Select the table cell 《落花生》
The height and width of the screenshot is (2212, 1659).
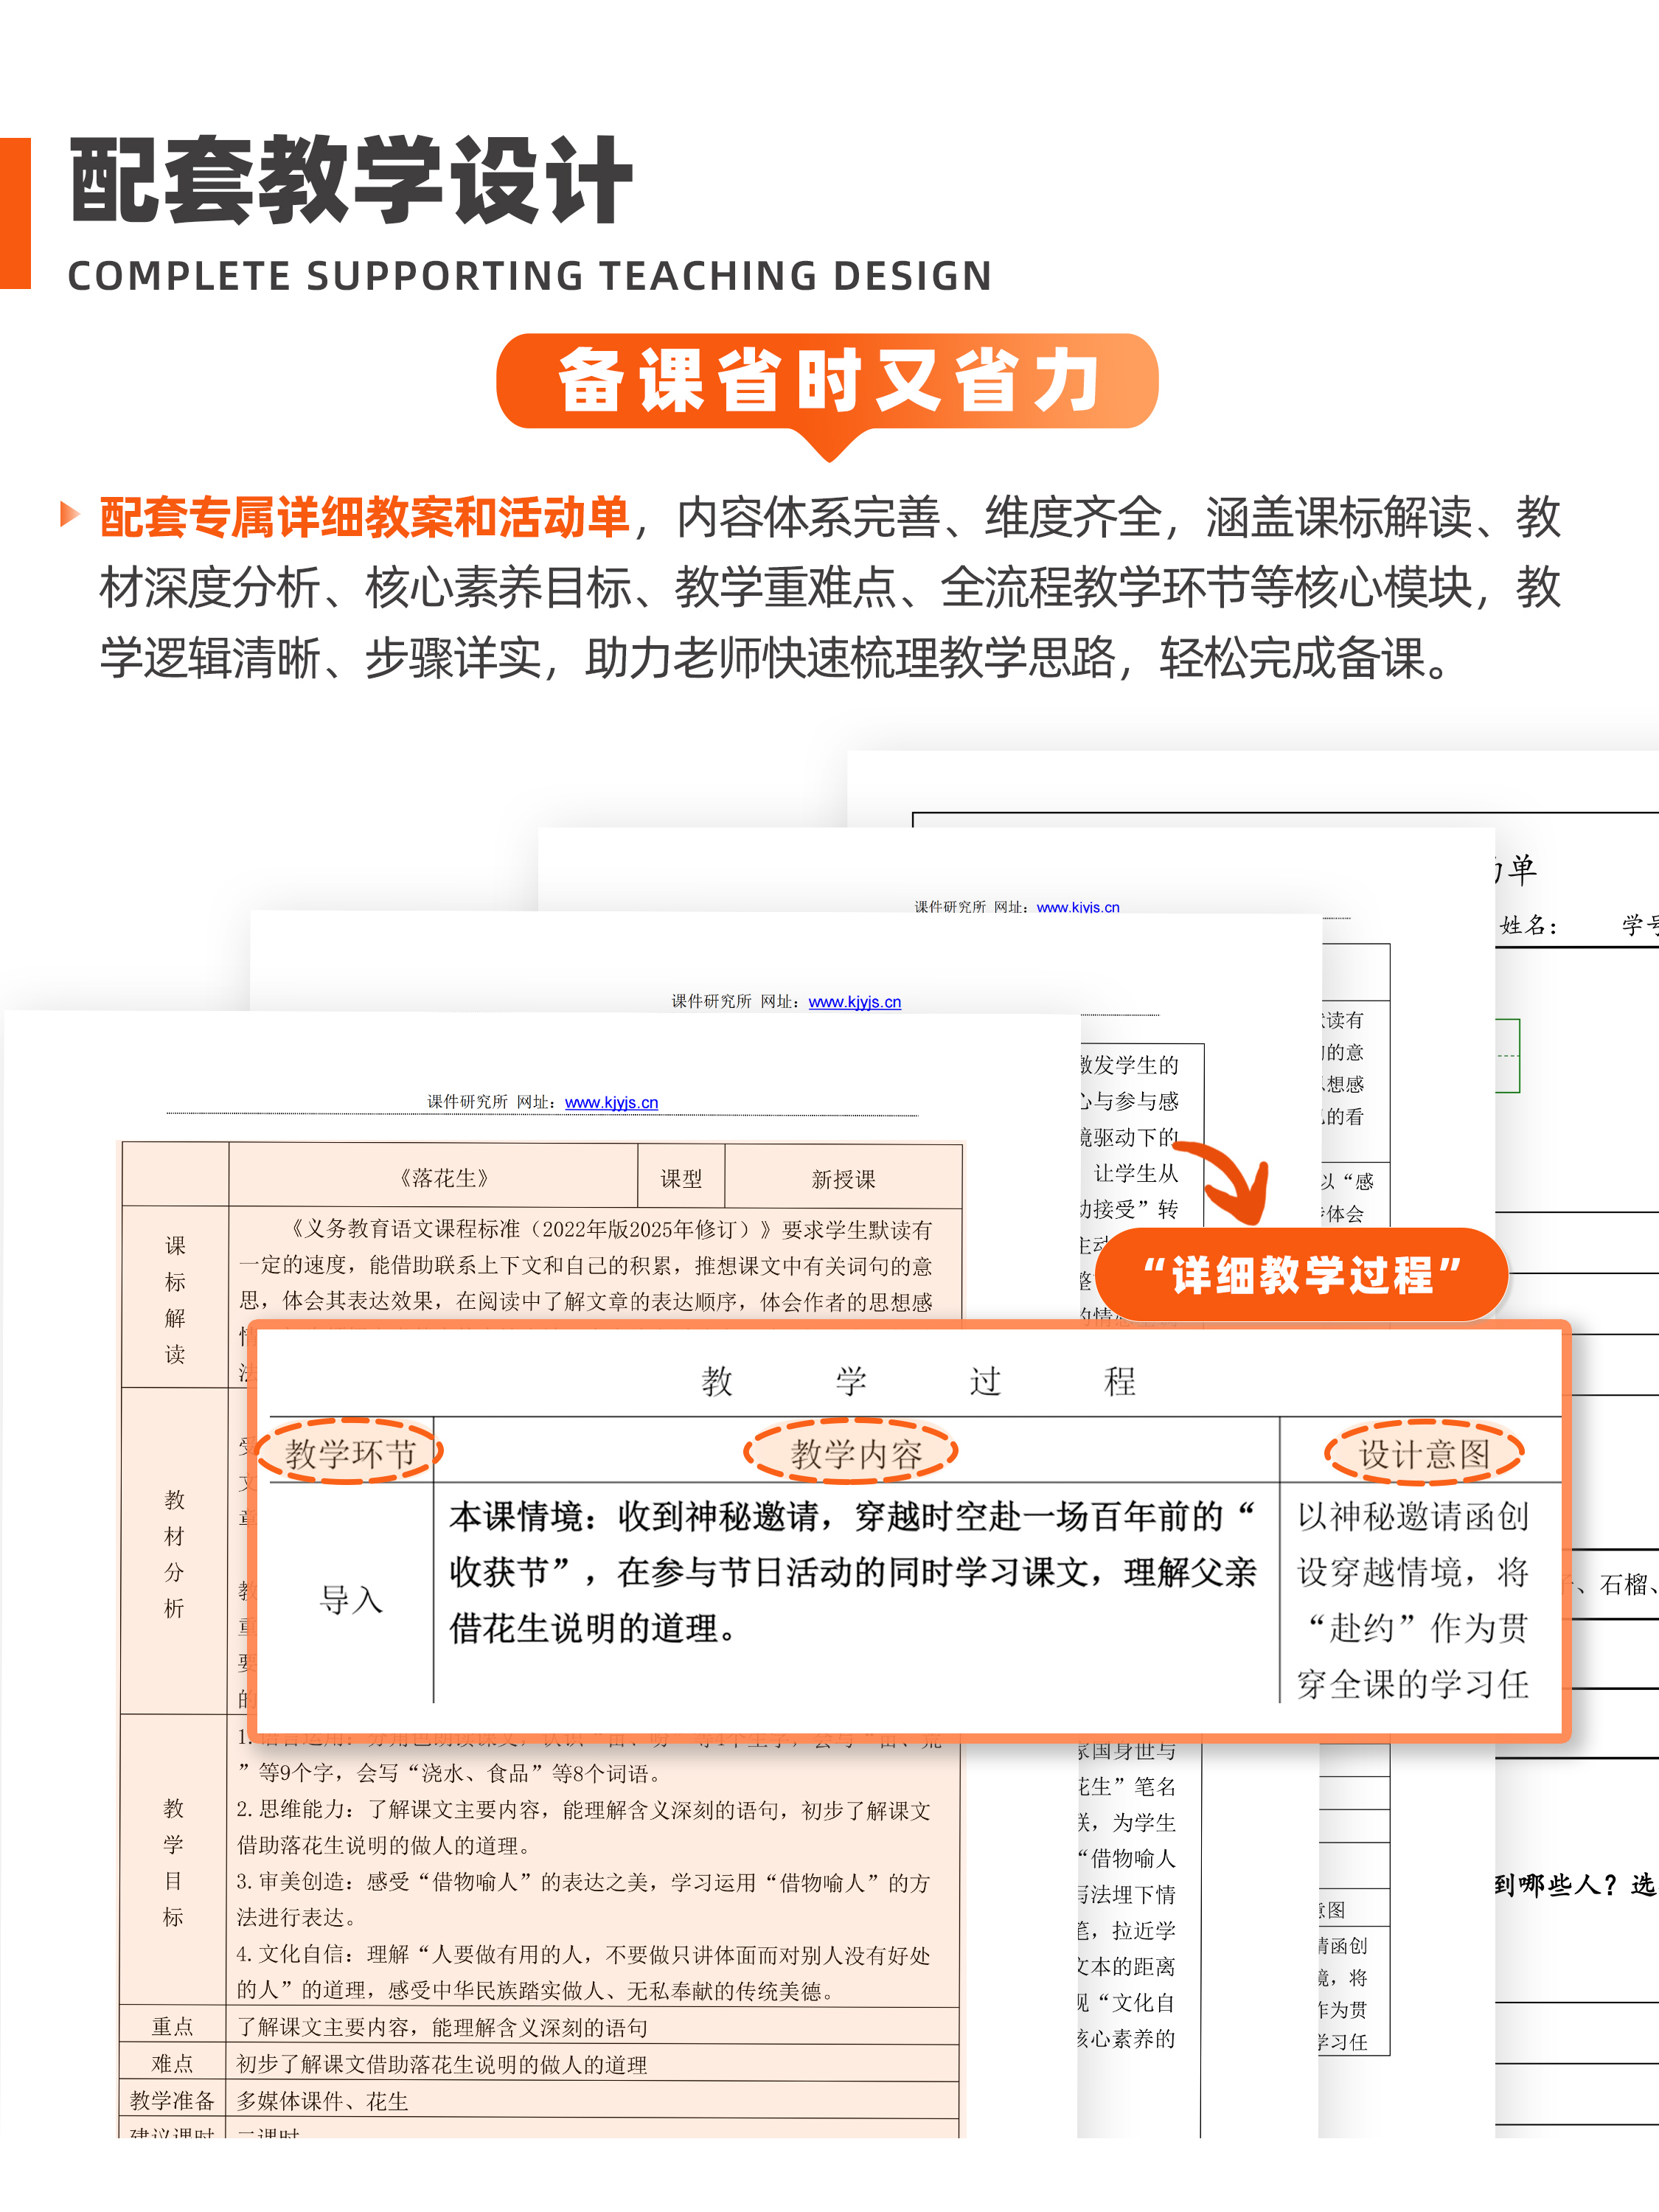tap(434, 1177)
